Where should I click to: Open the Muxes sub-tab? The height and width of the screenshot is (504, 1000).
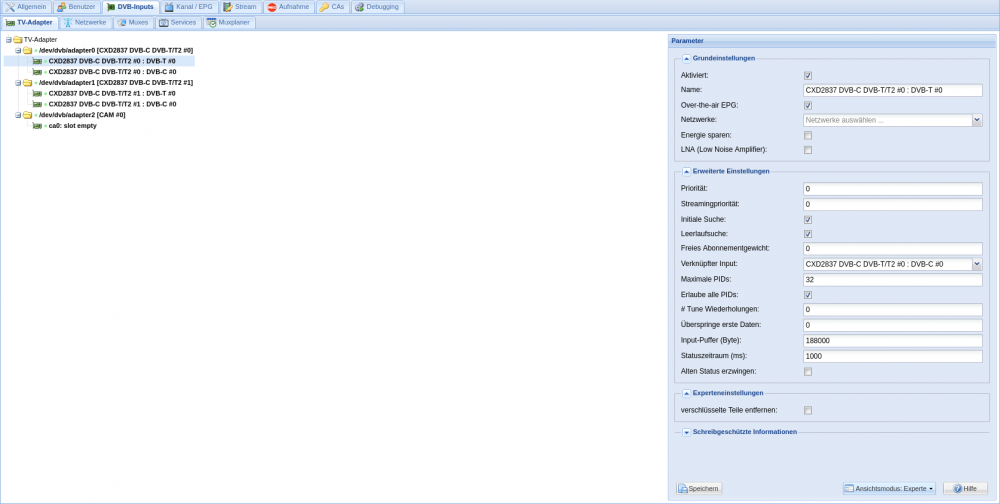pyautogui.click(x=133, y=22)
